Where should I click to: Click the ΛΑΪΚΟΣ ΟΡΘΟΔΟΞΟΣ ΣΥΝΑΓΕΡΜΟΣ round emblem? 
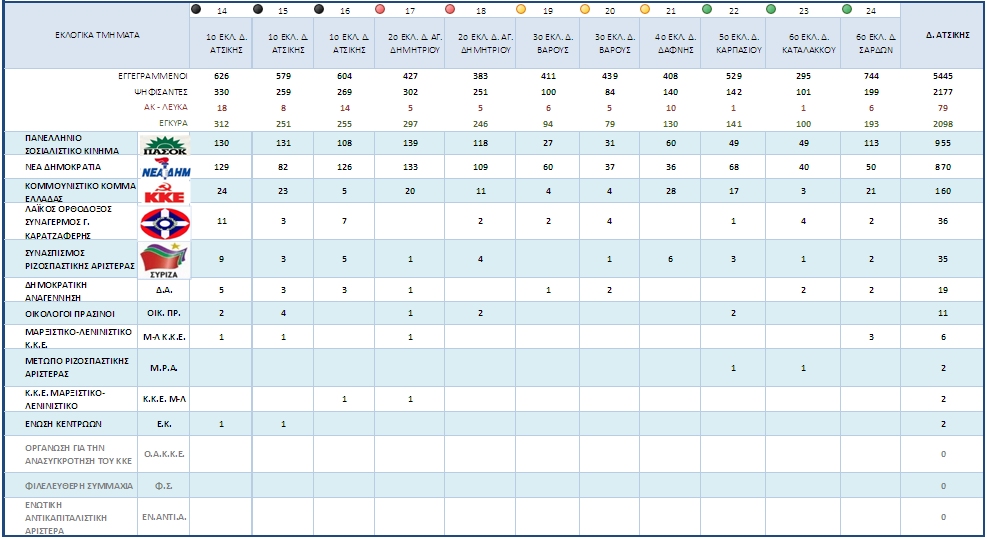[x=165, y=223]
